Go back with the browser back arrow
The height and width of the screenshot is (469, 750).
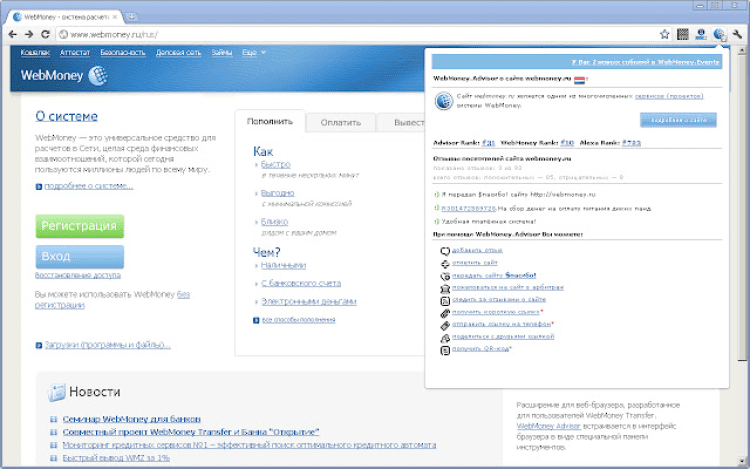click(13, 34)
